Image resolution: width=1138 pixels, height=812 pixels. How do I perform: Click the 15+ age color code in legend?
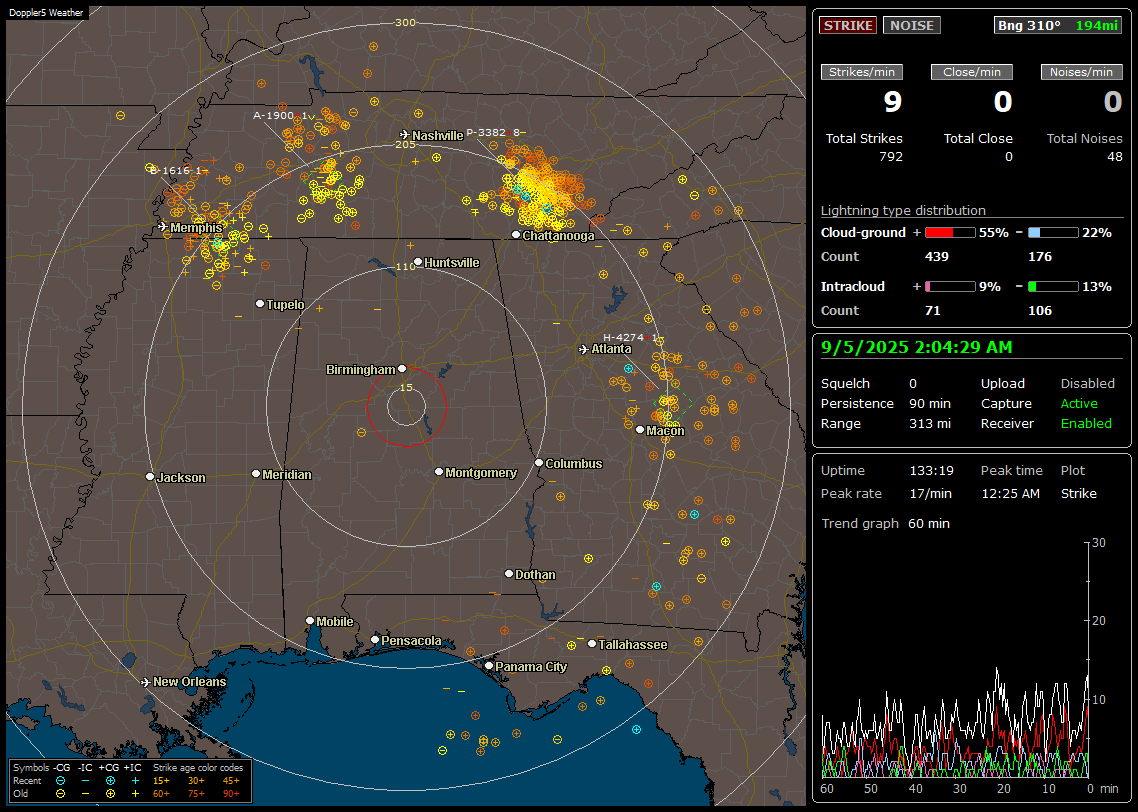pos(161,781)
